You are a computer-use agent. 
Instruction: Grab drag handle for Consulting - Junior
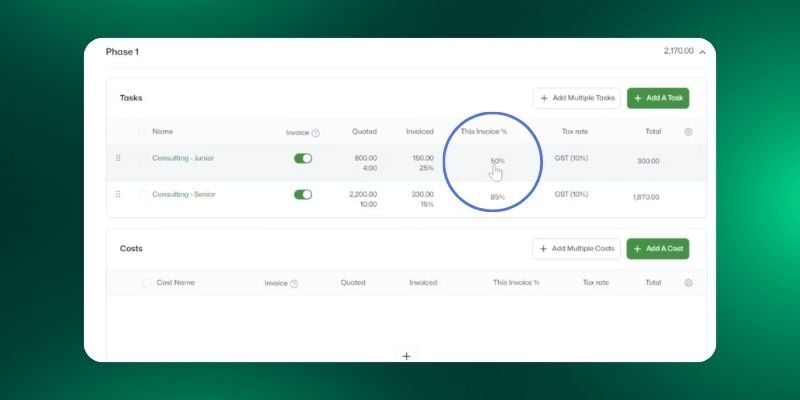(118, 158)
